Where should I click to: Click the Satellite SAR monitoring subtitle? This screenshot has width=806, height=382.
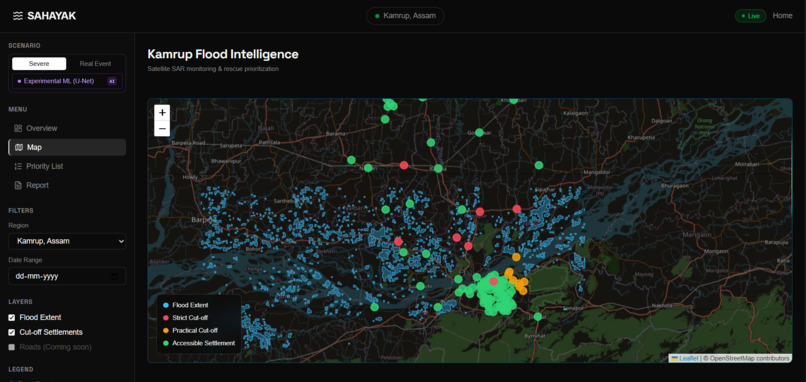(213, 69)
